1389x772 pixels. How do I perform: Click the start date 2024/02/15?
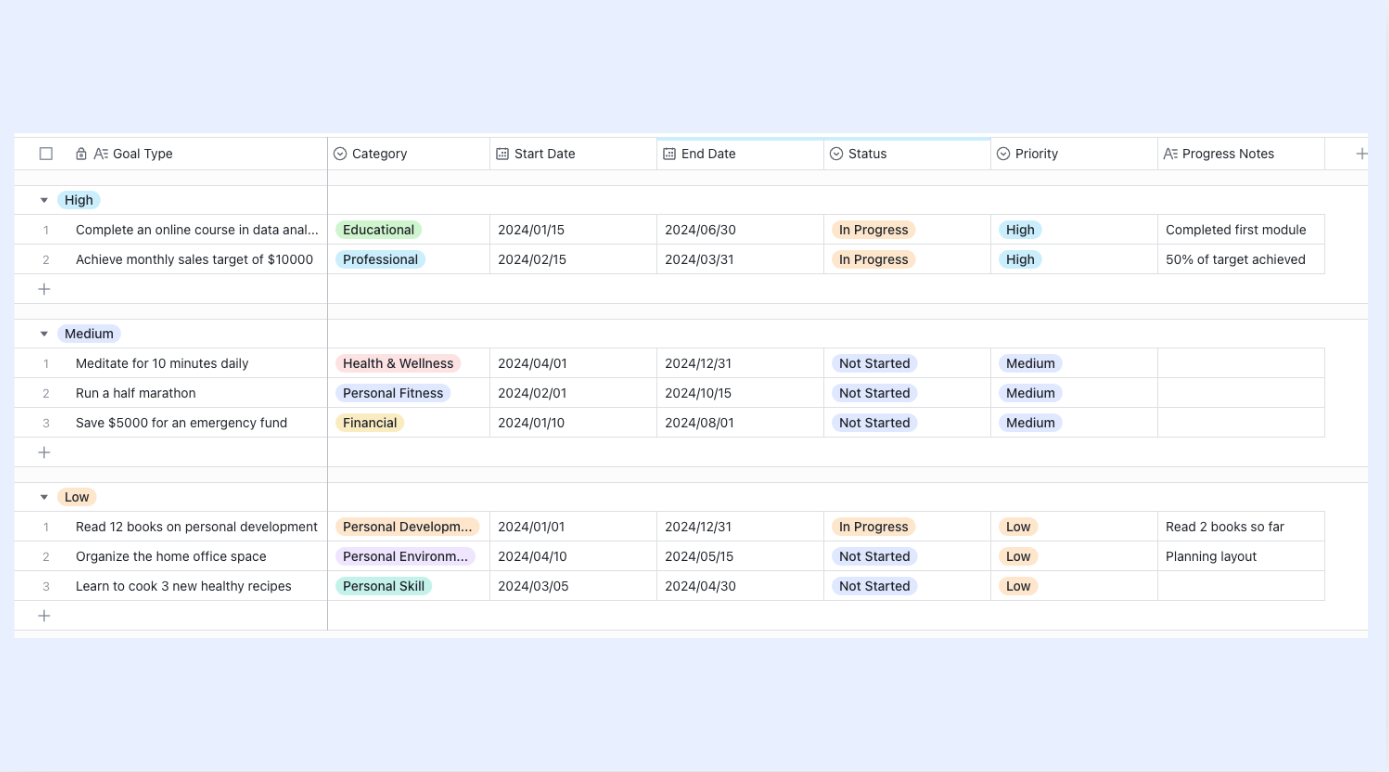point(532,260)
